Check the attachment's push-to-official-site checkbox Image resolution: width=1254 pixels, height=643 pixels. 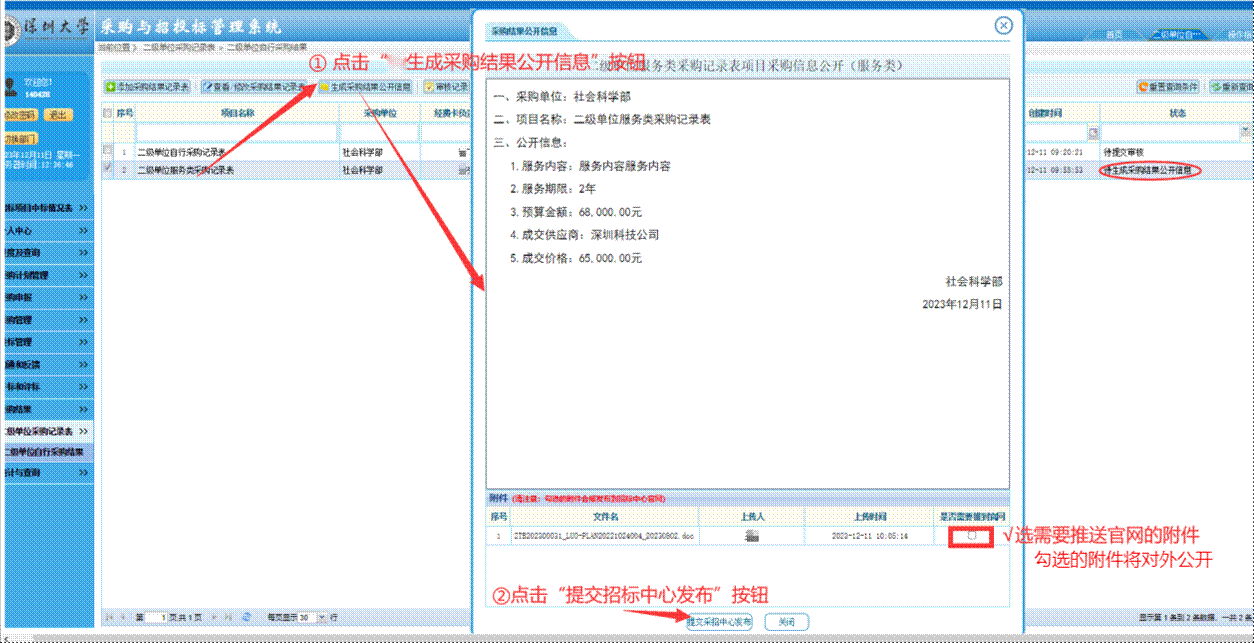tap(971, 536)
